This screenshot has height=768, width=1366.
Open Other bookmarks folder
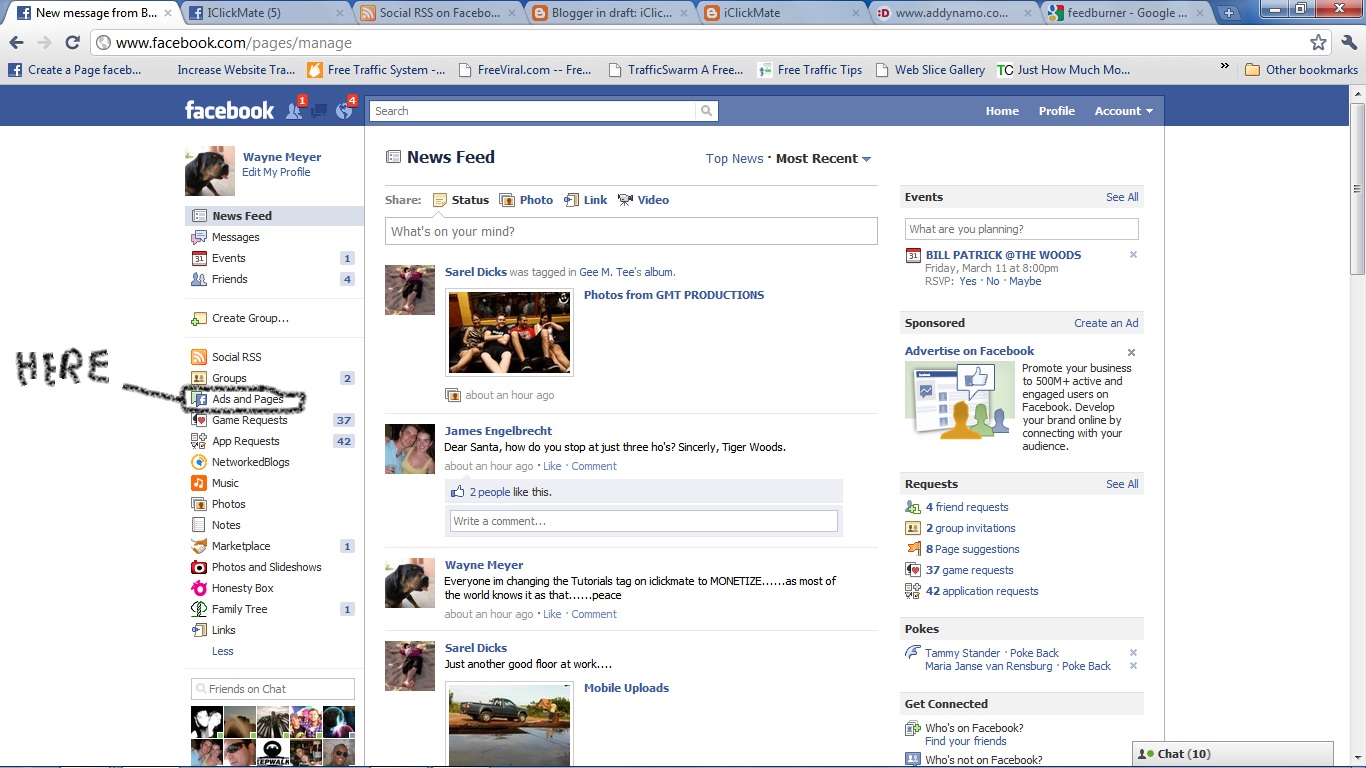[x=1301, y=70]
